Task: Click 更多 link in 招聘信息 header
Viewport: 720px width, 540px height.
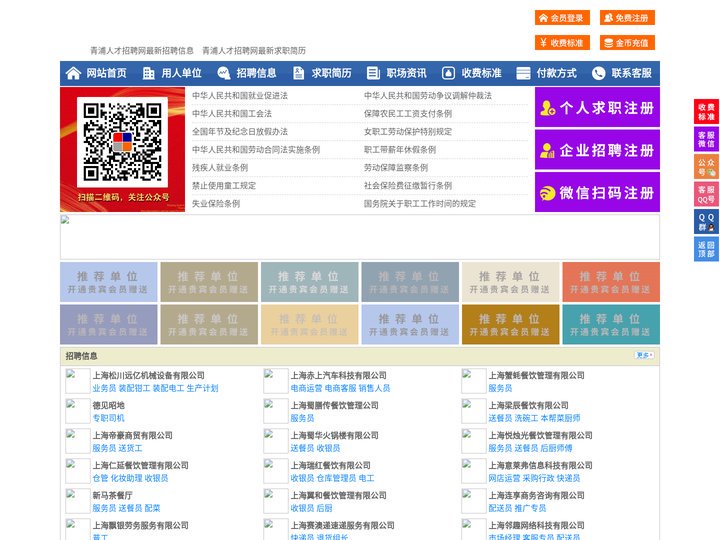Action: click(x=644, y=355)
